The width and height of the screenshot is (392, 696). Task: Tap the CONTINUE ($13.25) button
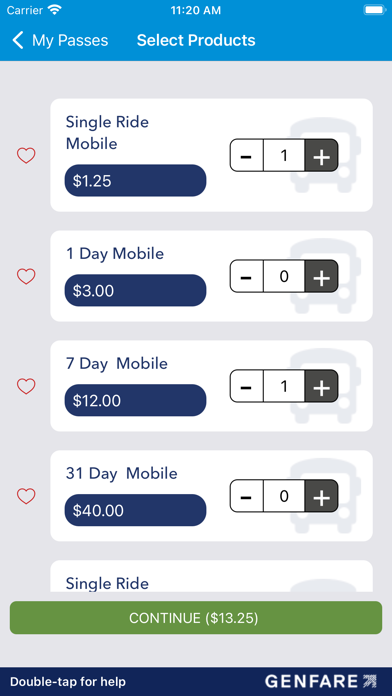tap(196, 618)
